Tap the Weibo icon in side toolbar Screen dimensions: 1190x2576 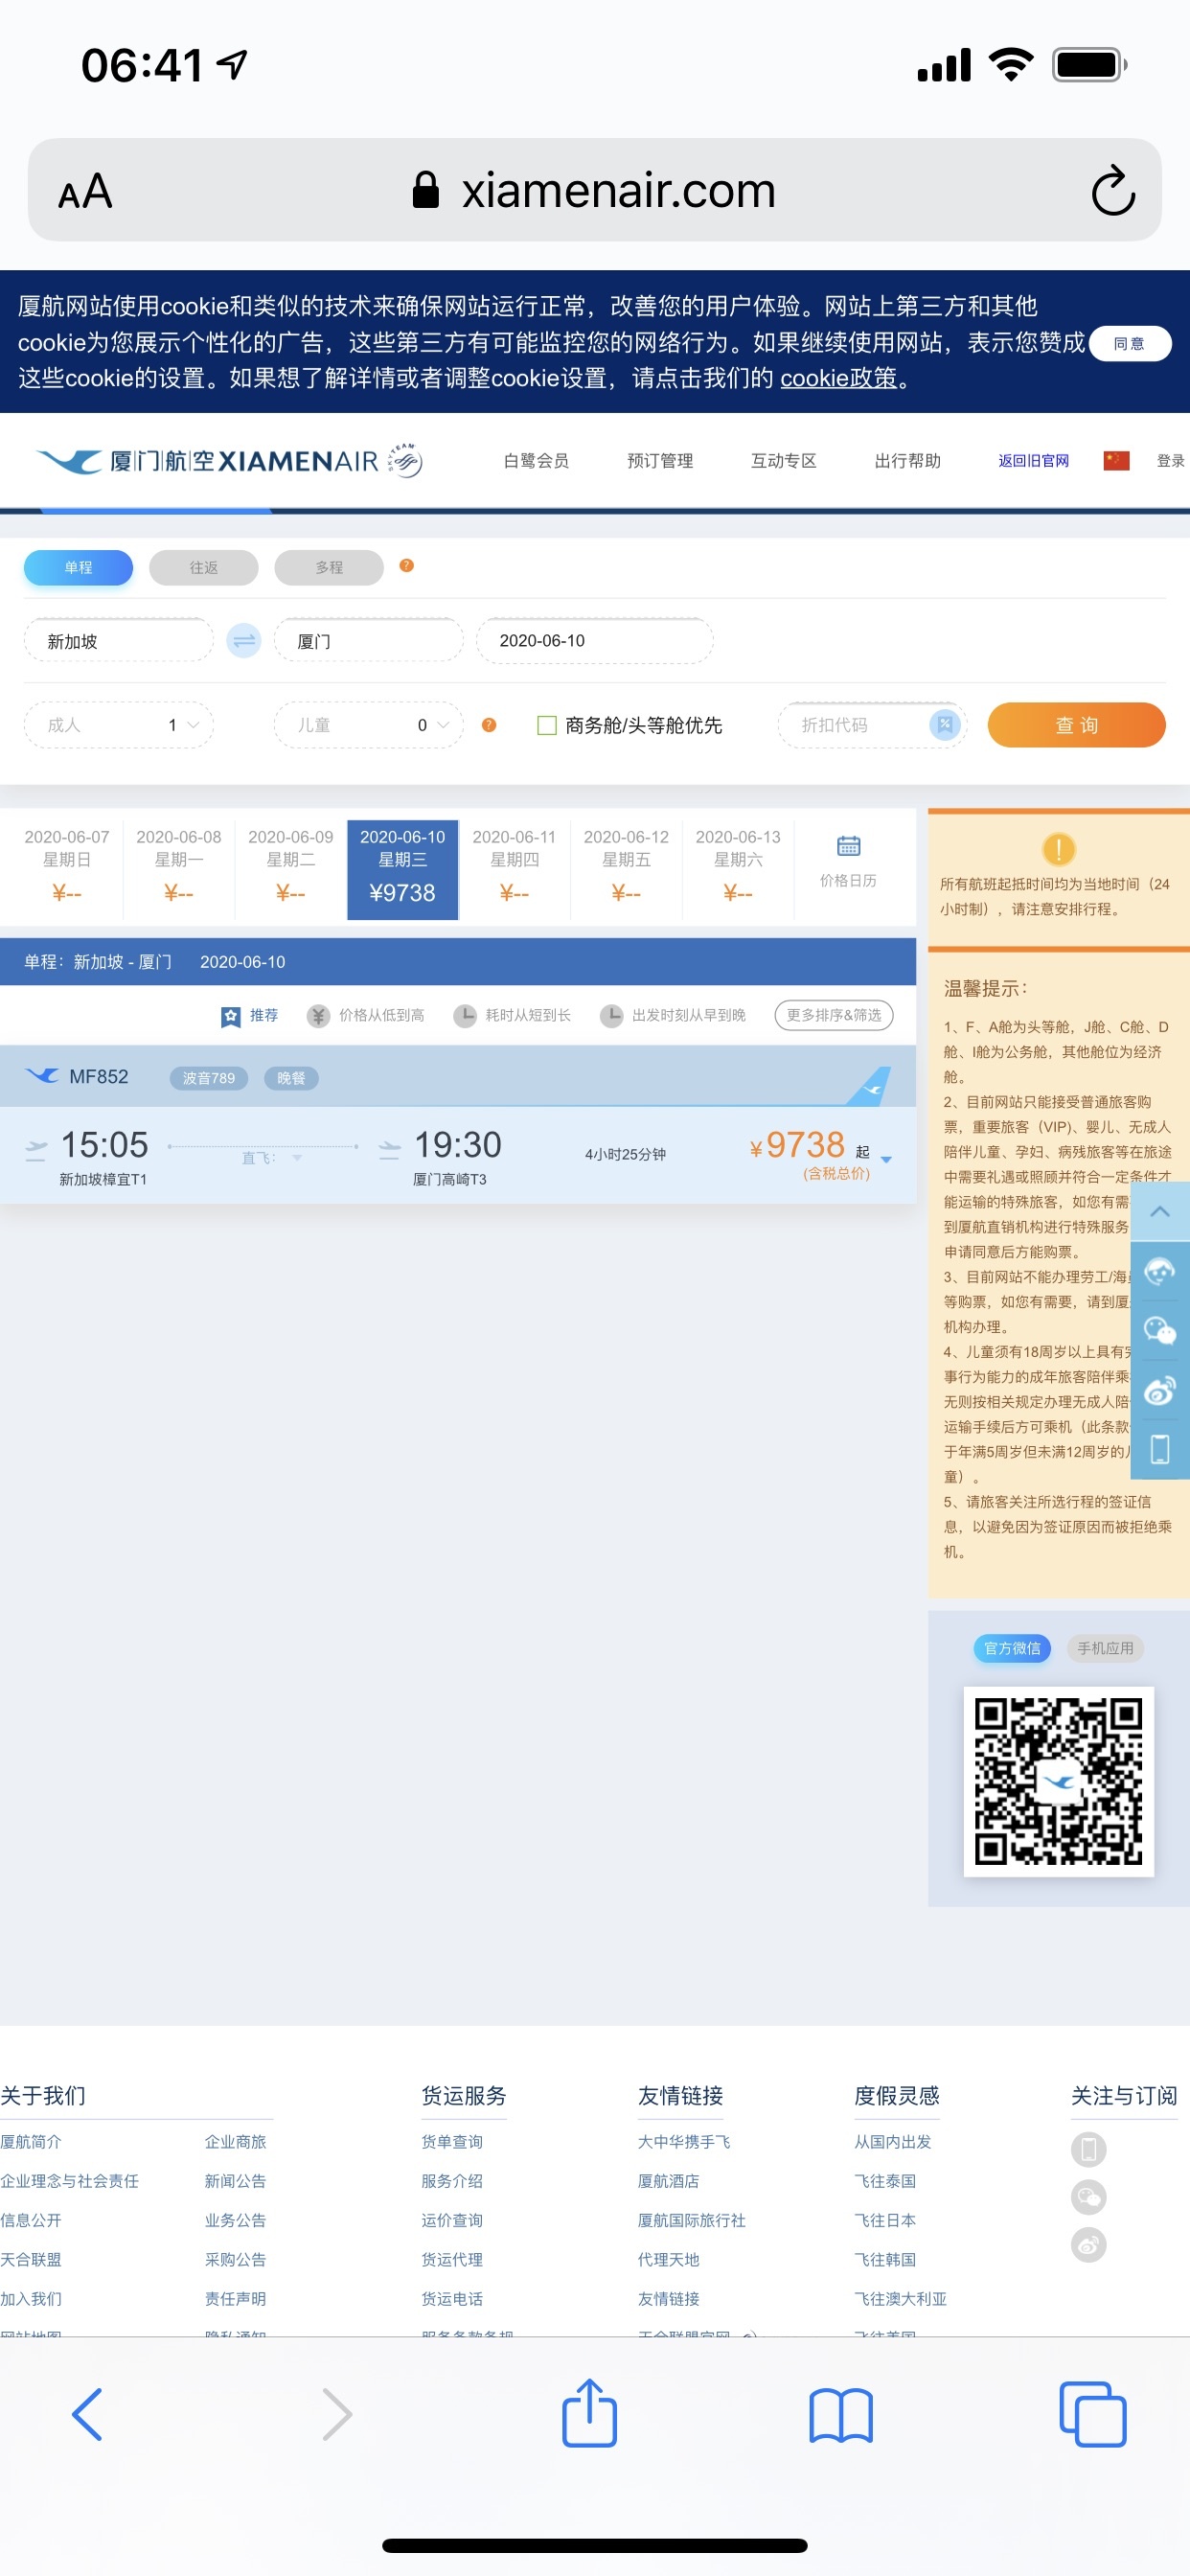pos(1159,1390)
